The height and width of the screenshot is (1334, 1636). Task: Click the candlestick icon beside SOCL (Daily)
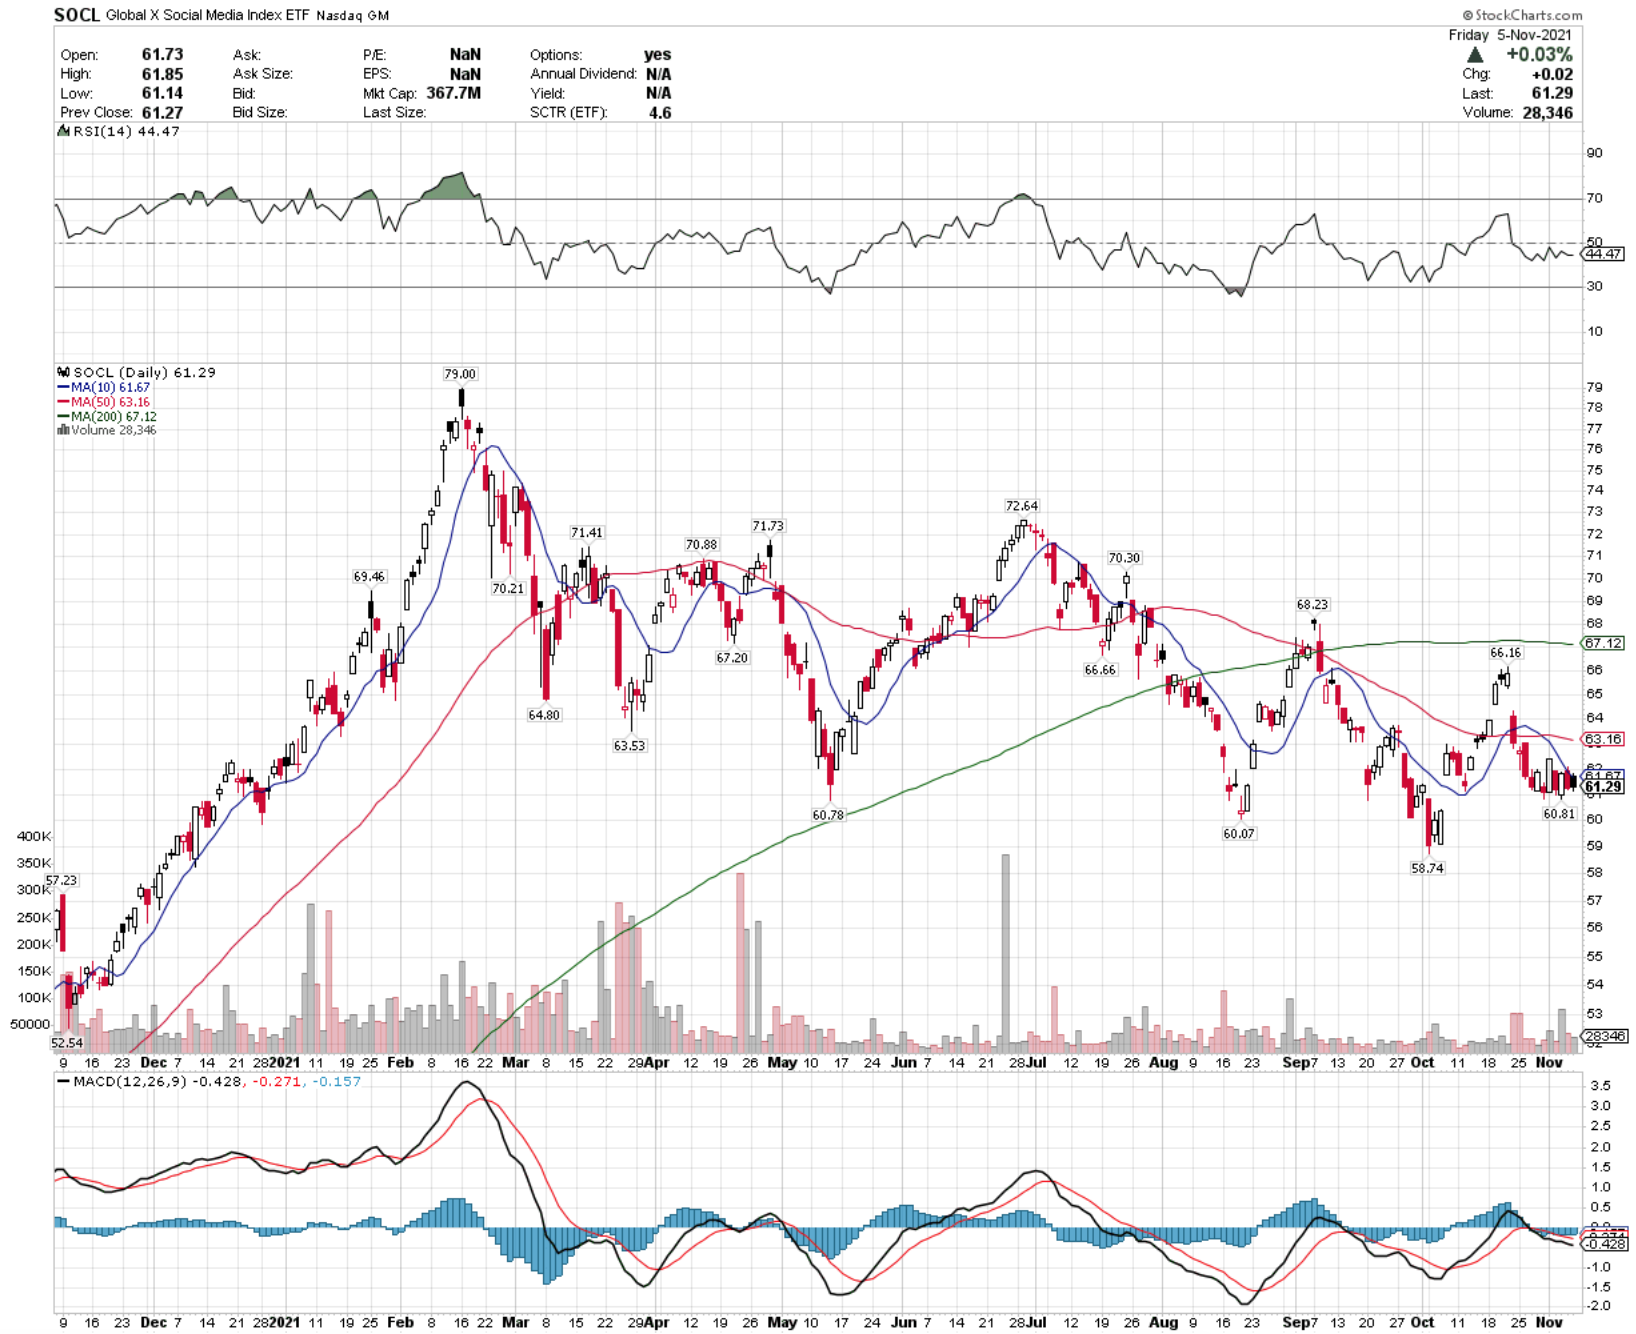coord(64,372)
